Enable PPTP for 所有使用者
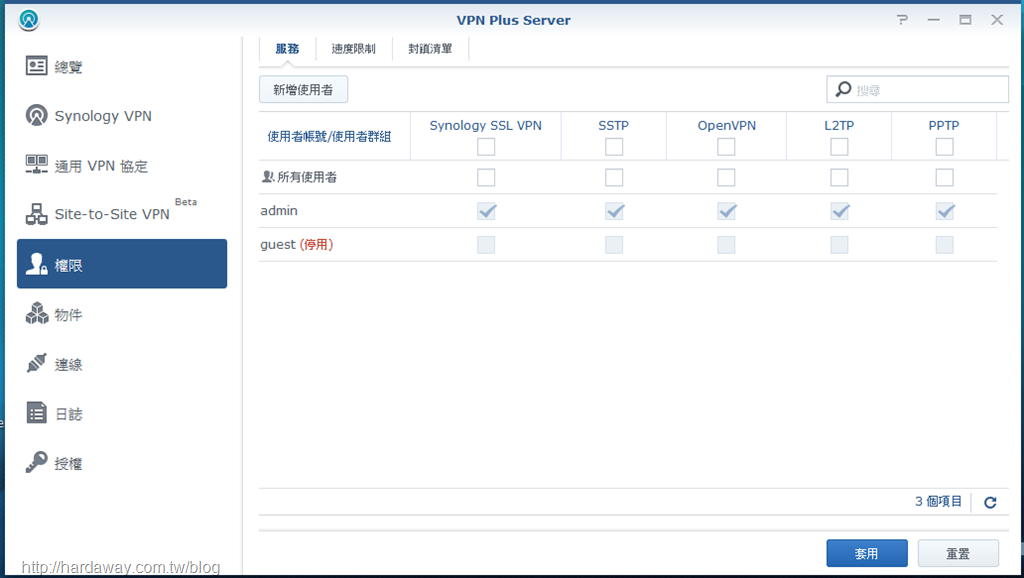 click(x=944, y=177)
